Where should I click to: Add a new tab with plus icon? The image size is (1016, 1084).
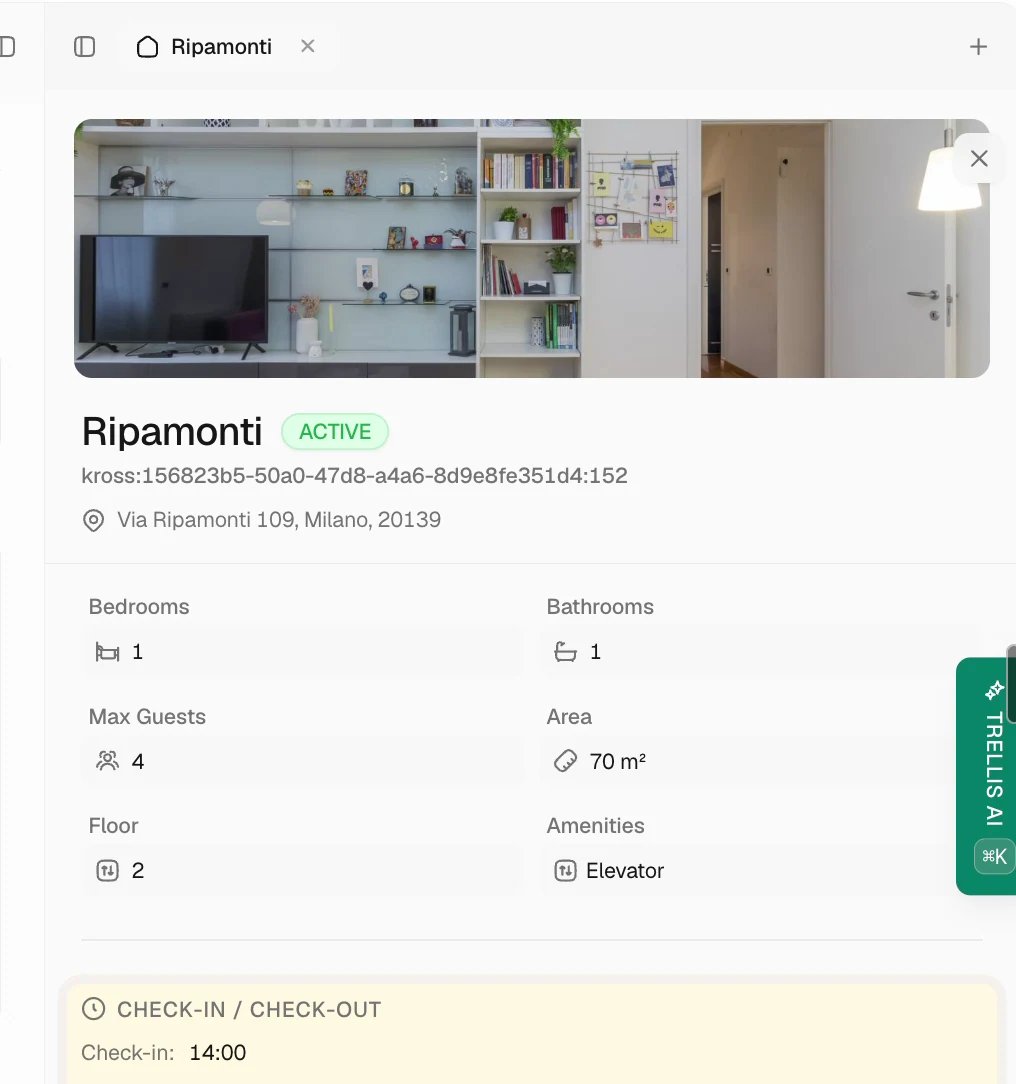coord(978,46)
